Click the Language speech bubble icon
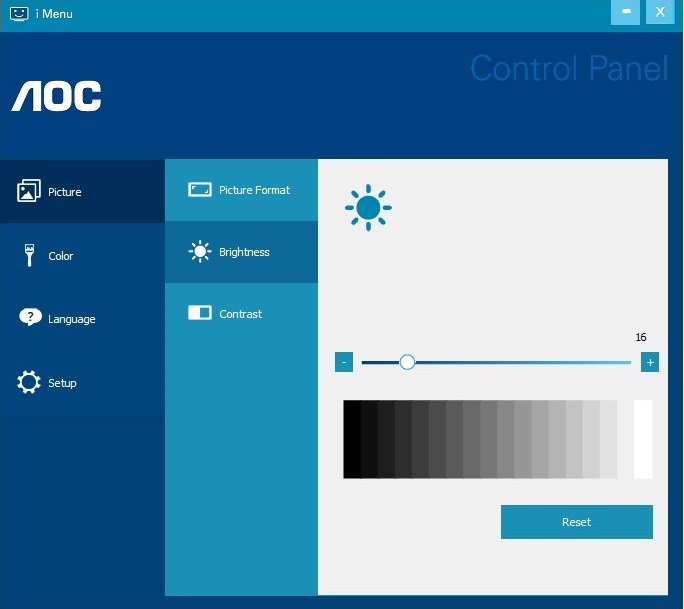This screenshot has width=684, height=609. click(x=30, y=317)
